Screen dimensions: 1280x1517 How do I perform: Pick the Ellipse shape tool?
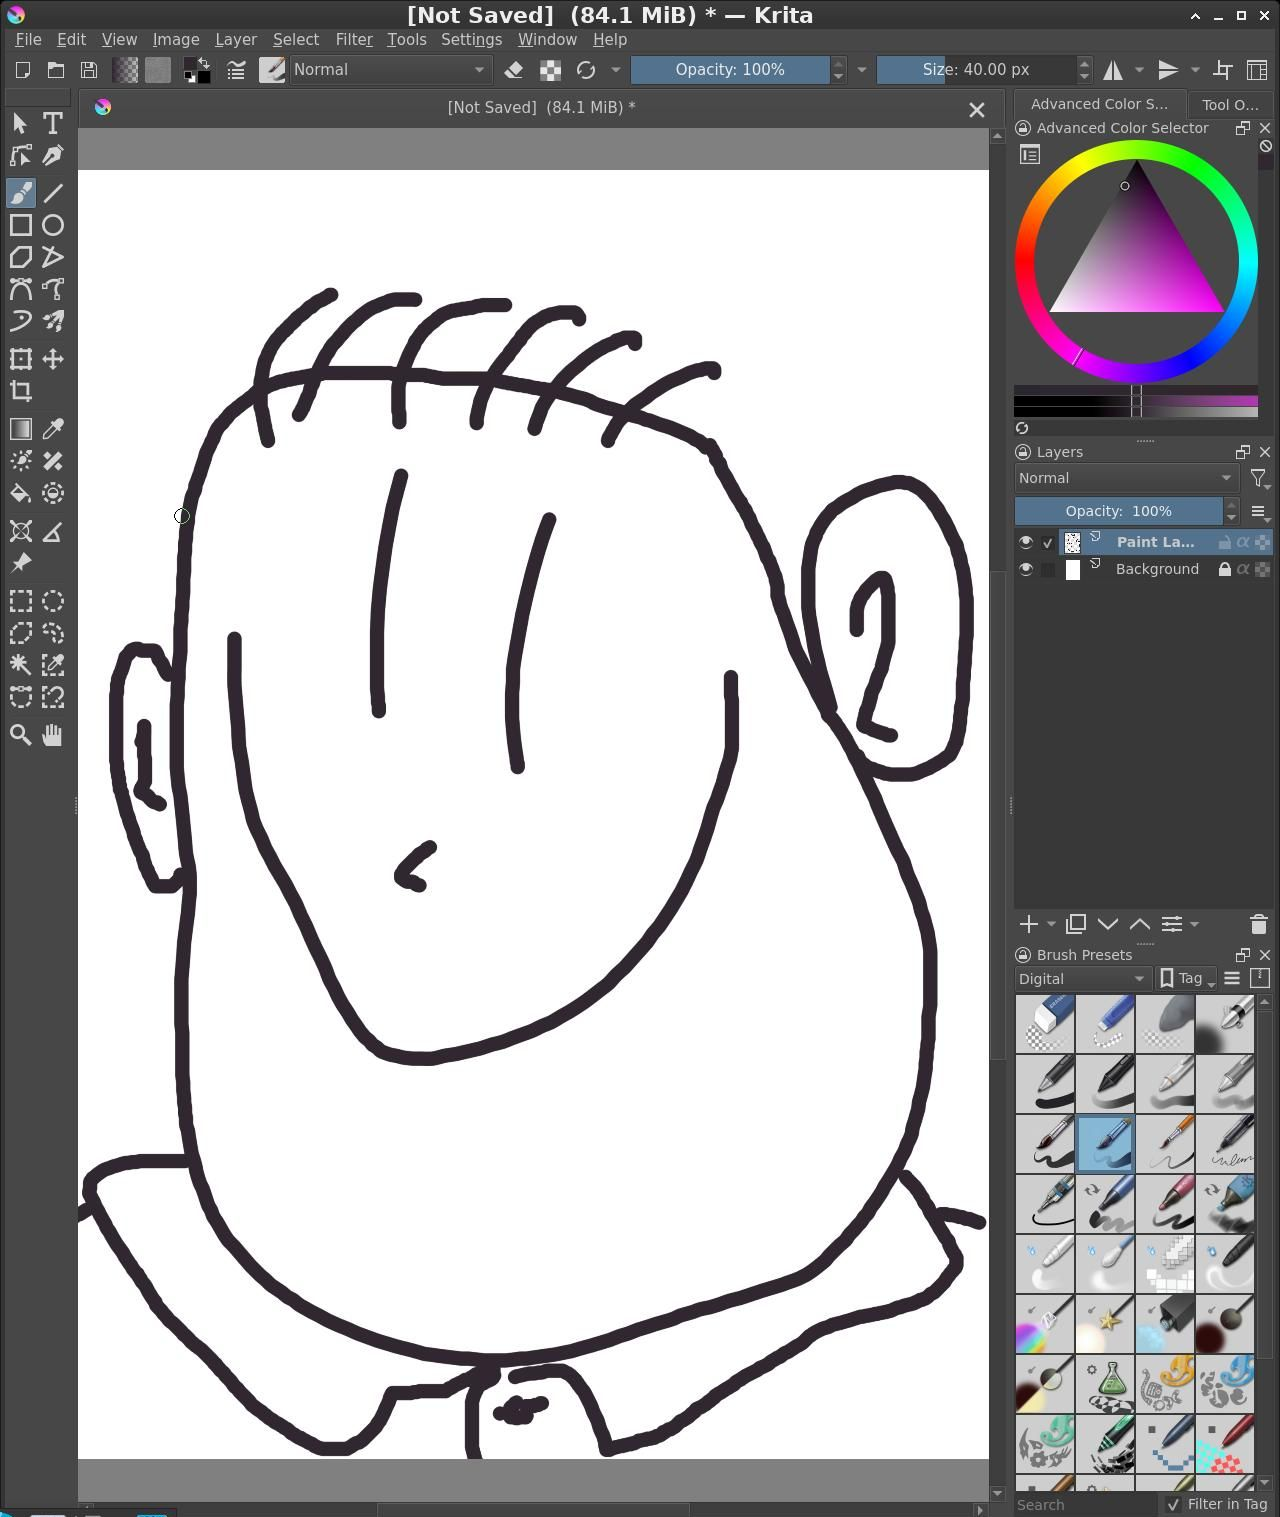pos(53,225)
